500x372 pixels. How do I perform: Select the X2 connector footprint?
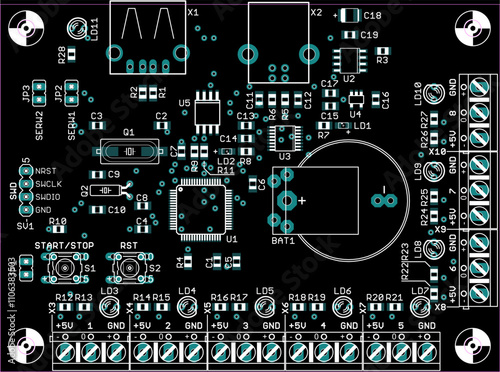tap(278, 42)
